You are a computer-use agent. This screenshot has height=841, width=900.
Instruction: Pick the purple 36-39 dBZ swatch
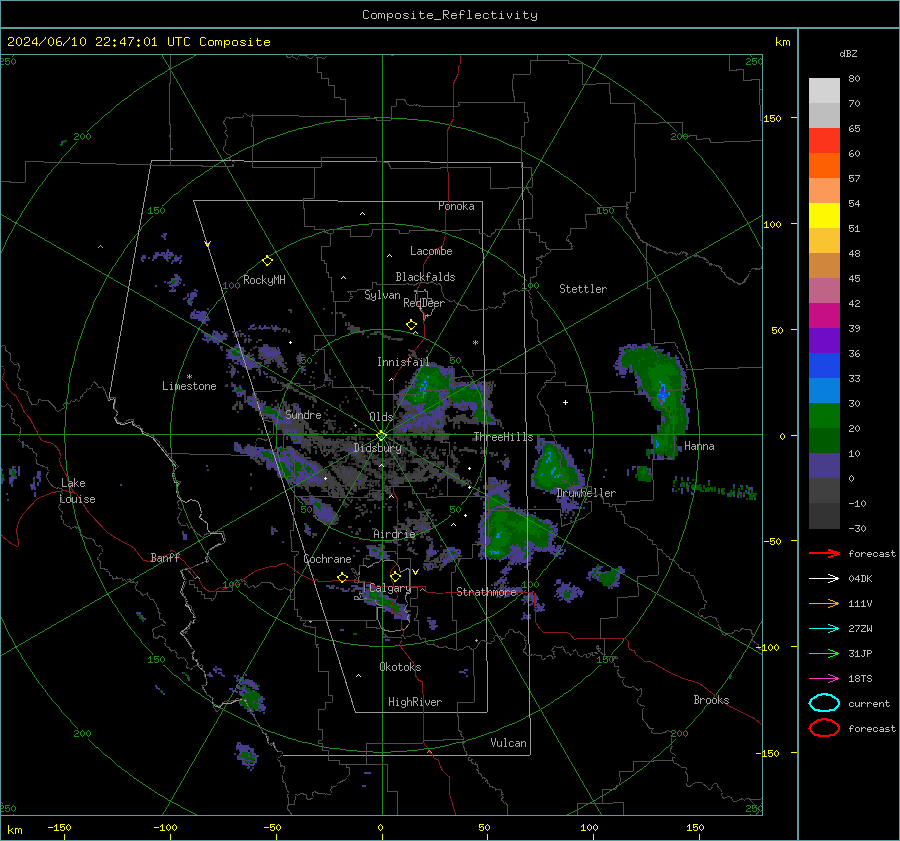824,341
